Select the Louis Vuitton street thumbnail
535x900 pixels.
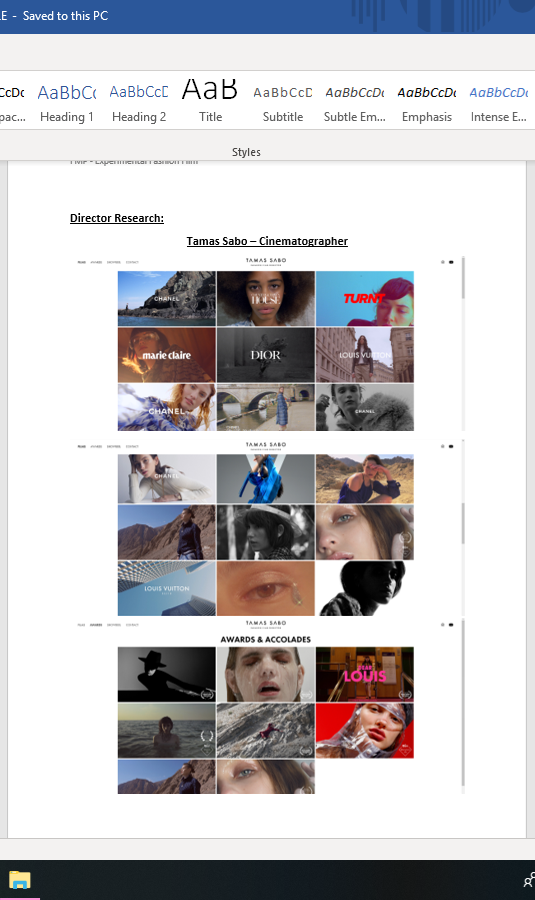[x=365, y=355]
